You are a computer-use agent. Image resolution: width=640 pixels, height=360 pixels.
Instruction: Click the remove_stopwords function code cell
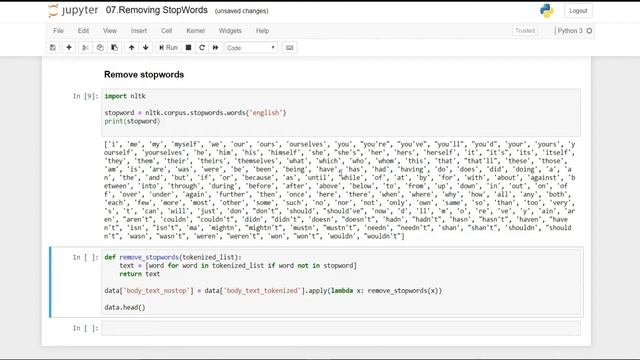341,282
